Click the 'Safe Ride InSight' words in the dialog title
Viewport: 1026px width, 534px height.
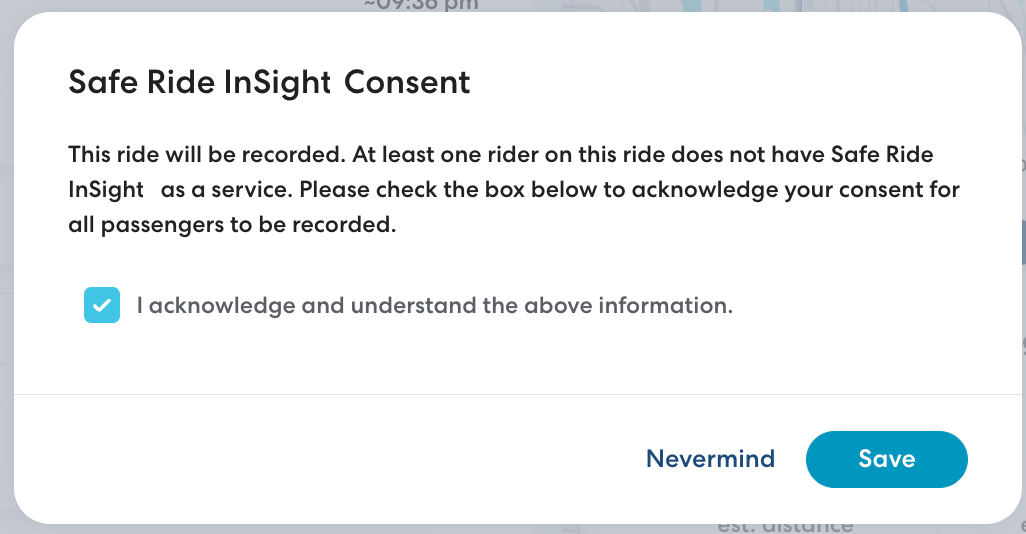click(x=199, y=82)
